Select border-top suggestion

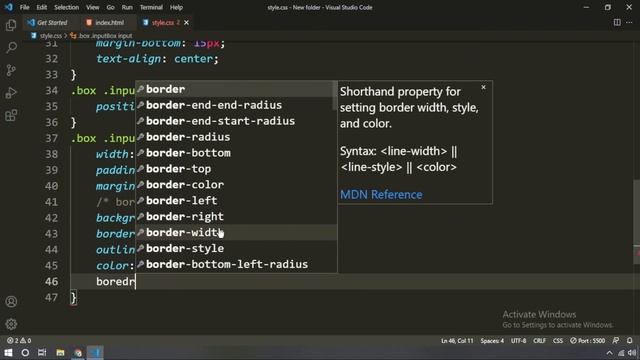(236, 169)
